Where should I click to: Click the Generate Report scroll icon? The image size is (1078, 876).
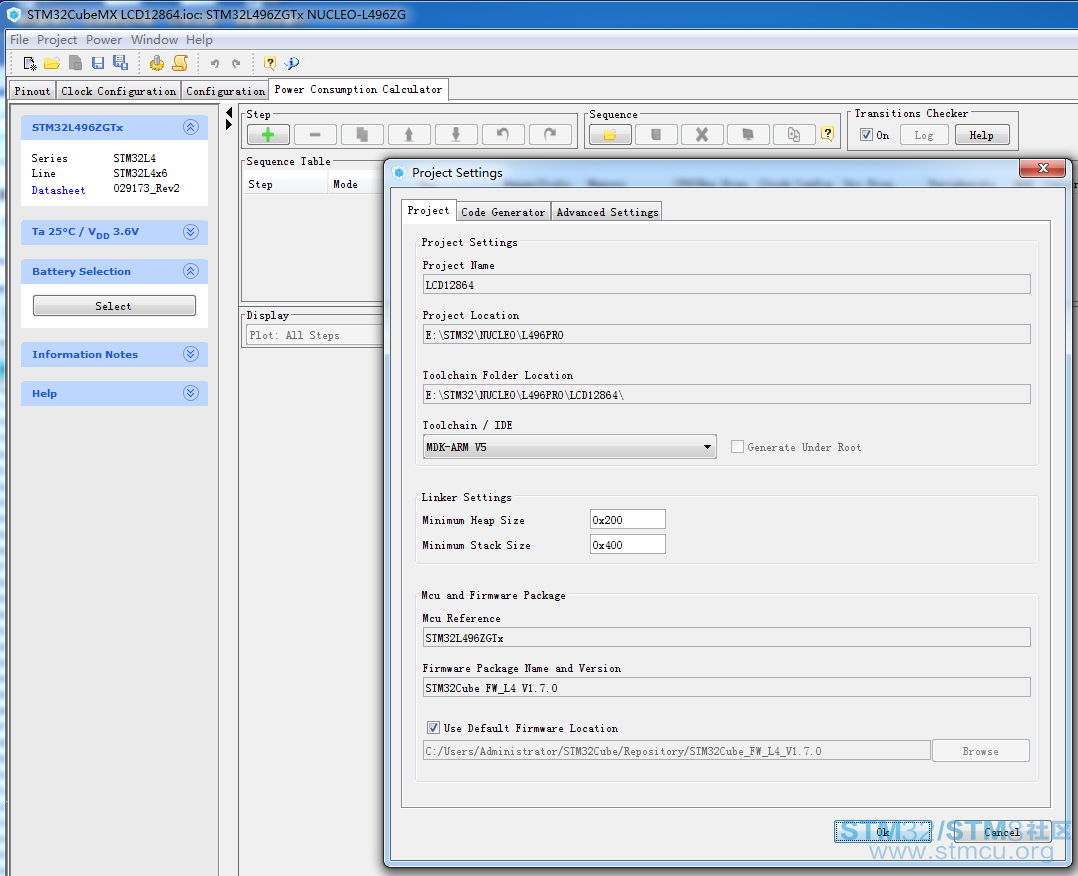tap(179, 63)
